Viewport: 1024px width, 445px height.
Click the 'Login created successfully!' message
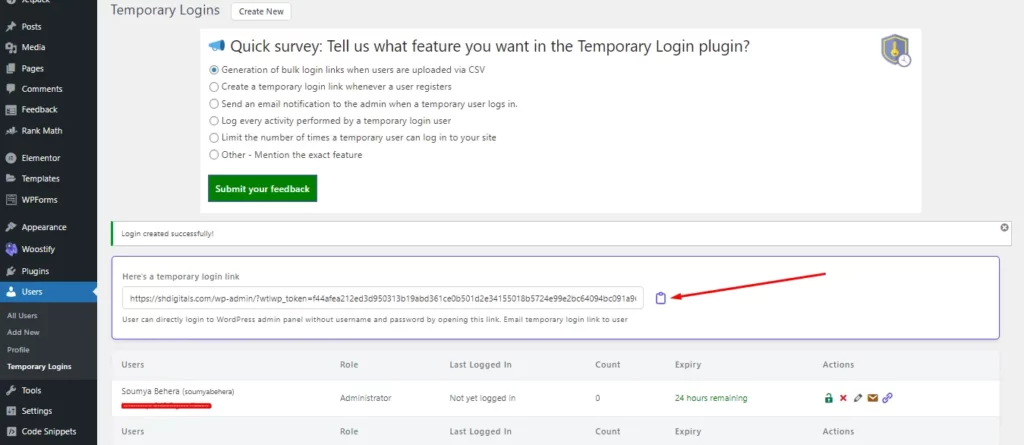click(x=167, y=233)
